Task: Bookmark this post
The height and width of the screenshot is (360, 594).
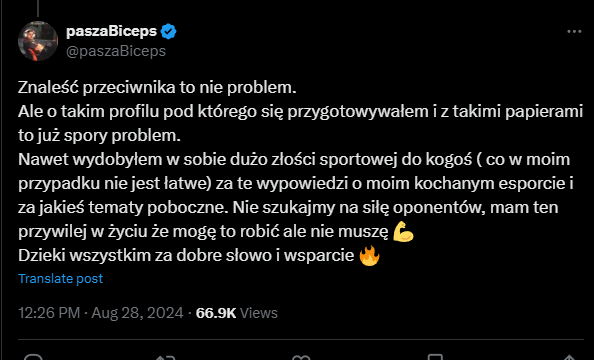Action: coord(435,357)
